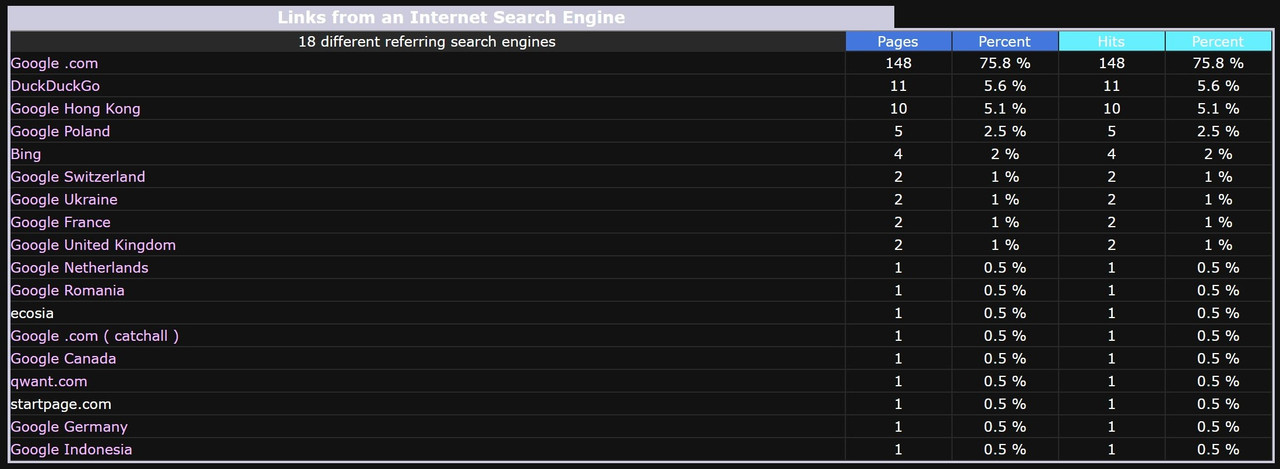The image size is (1280, 469).
Task: Select the Pages percent 75.8 % for Google .com
Action: point(1005,63)
